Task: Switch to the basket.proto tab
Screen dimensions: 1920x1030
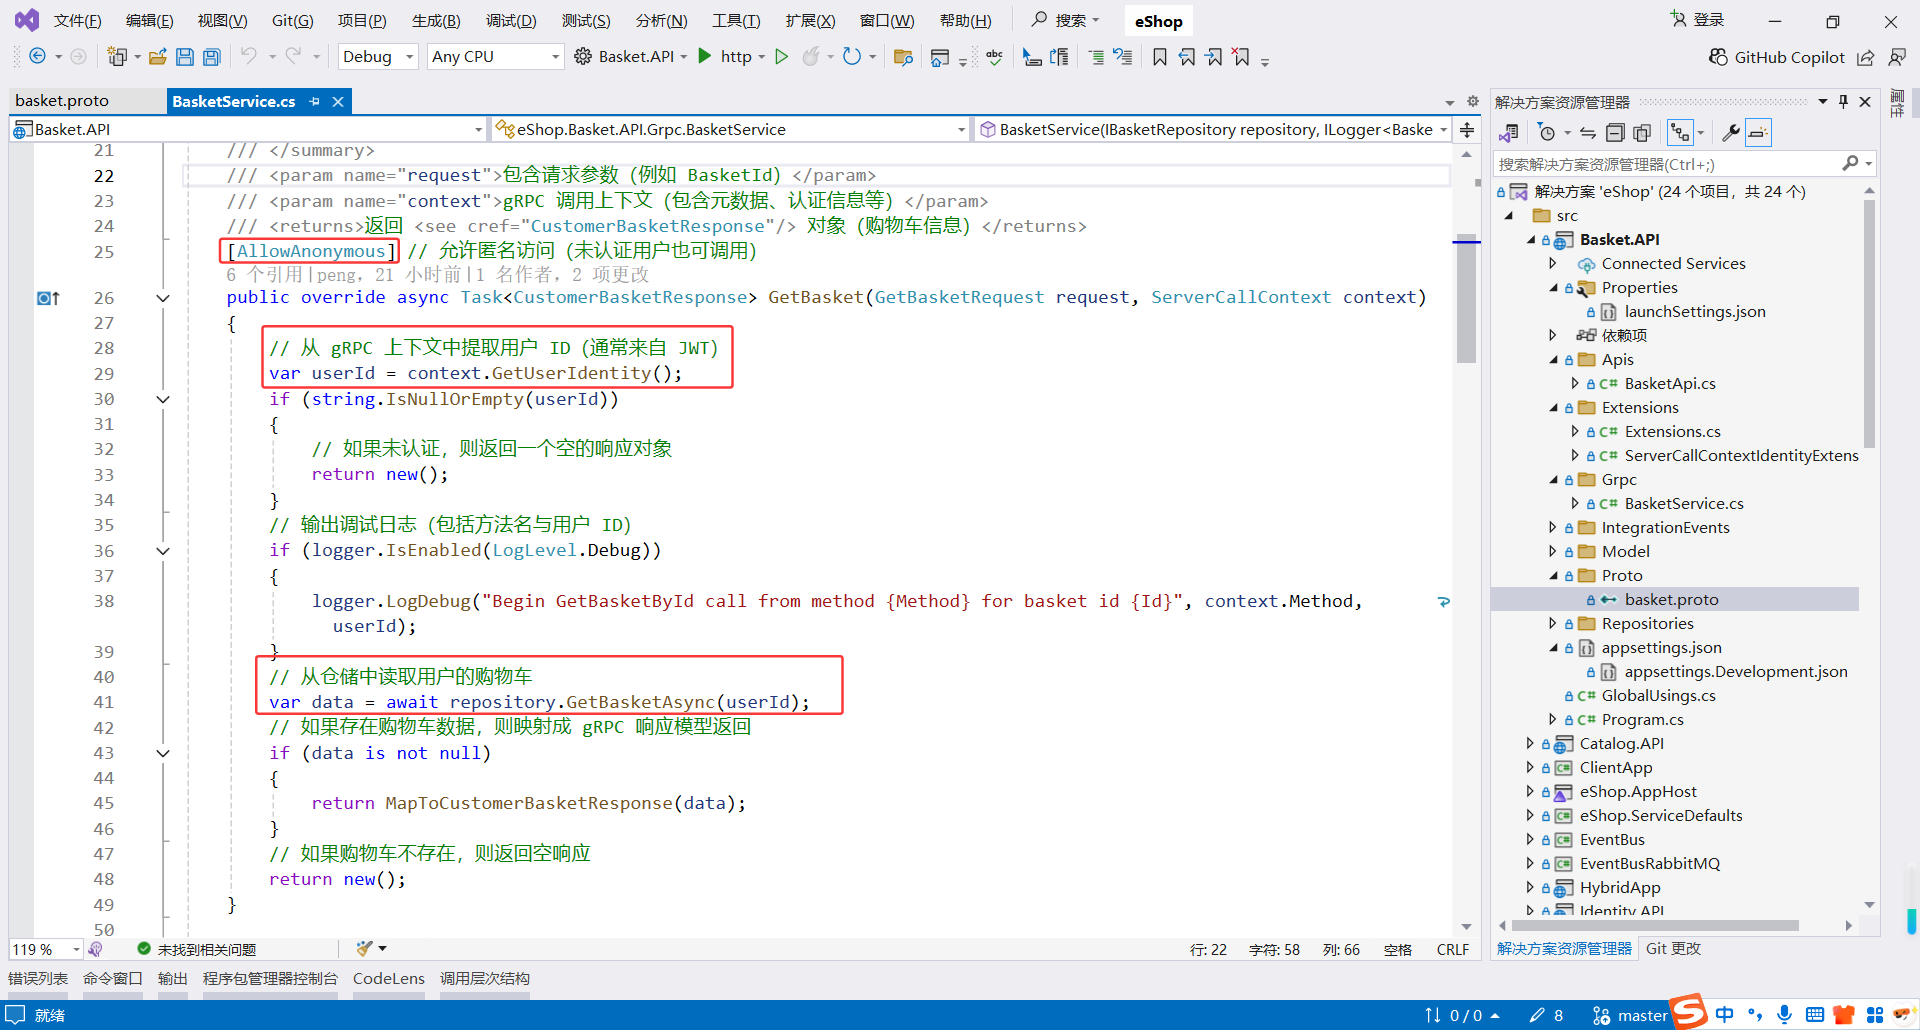Action: click(62, 100)
